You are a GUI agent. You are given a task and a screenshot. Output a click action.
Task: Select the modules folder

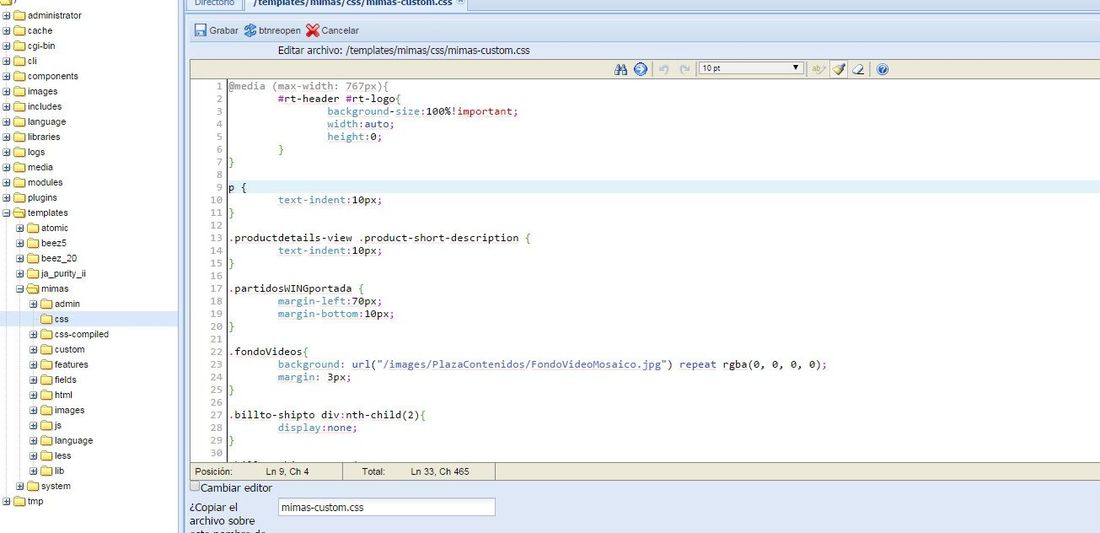point(45,182)
